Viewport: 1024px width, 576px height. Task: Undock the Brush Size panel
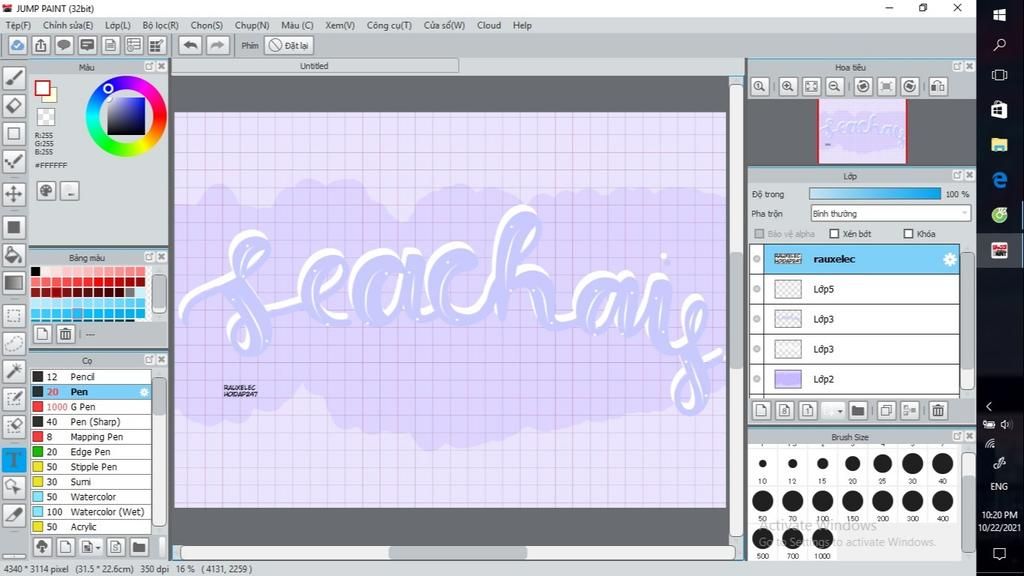point(957,436)
